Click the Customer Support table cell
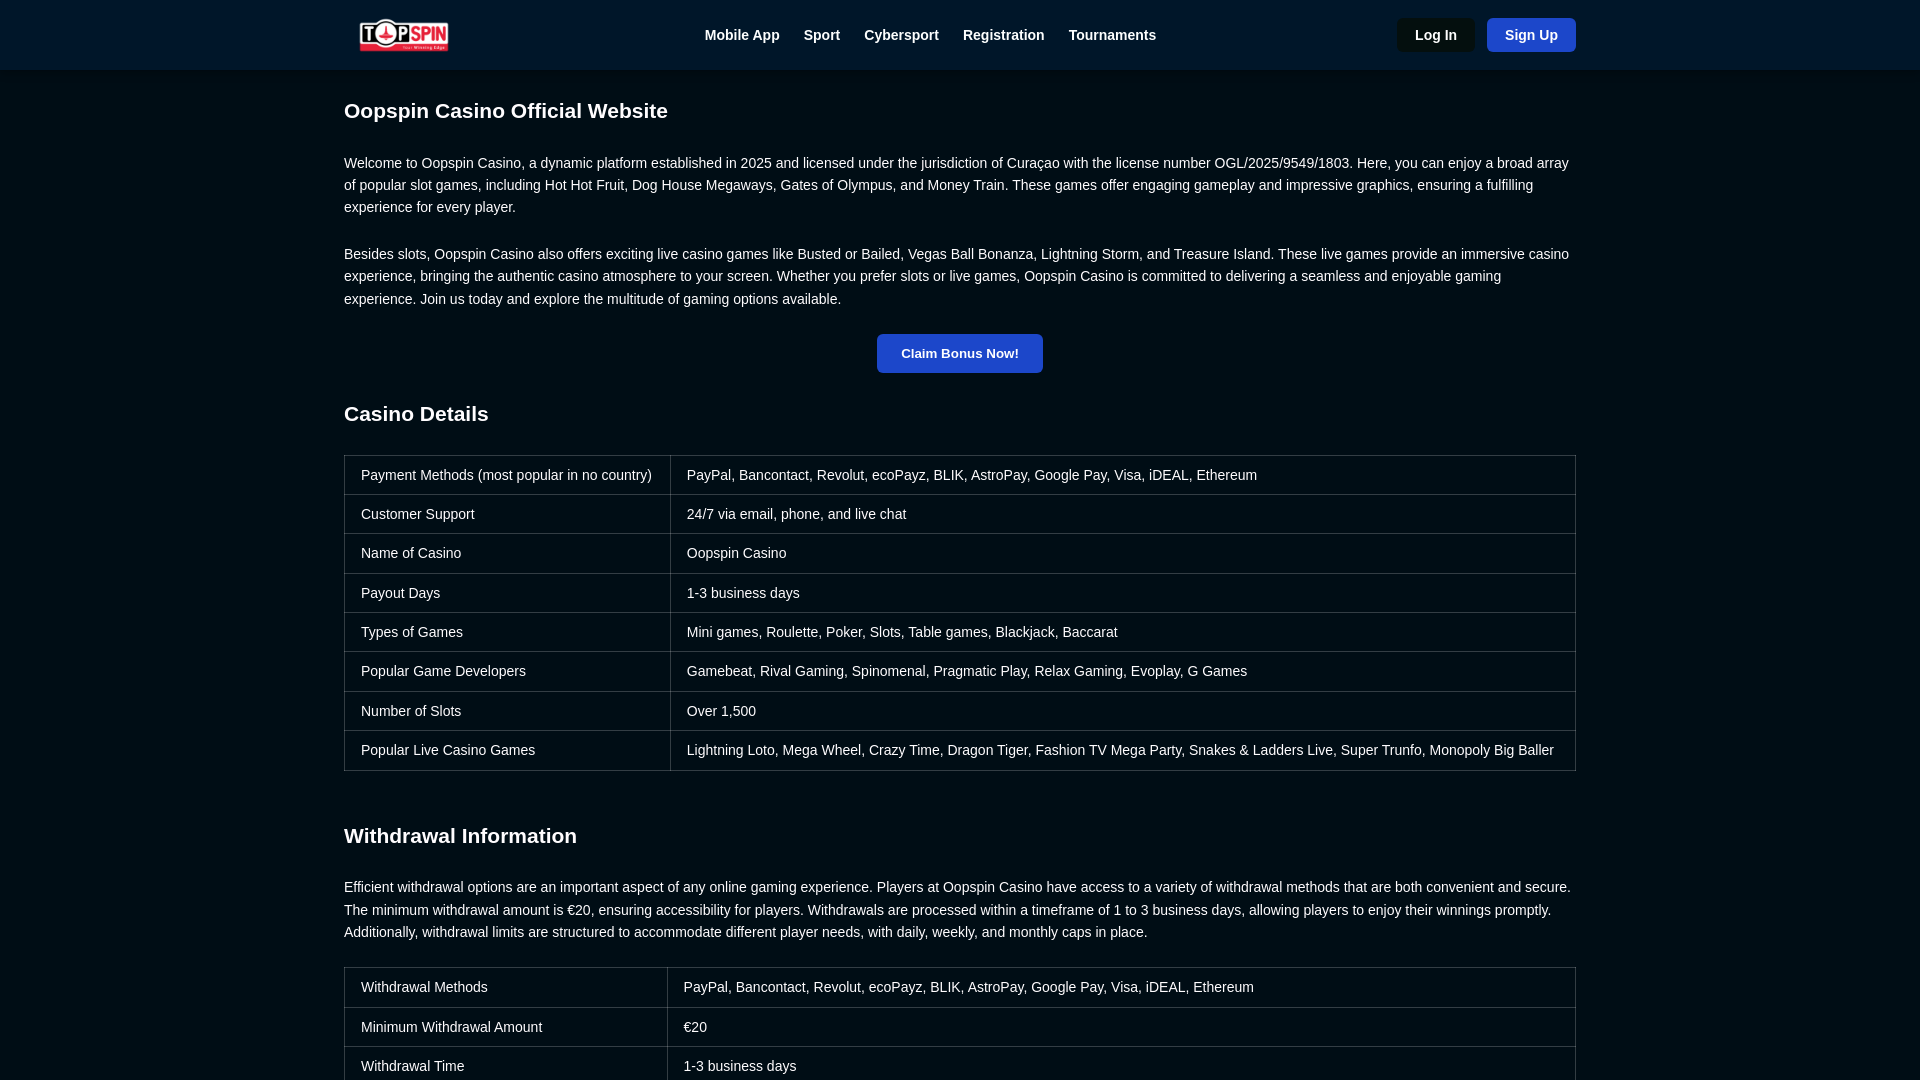 (x=507, y=514)
